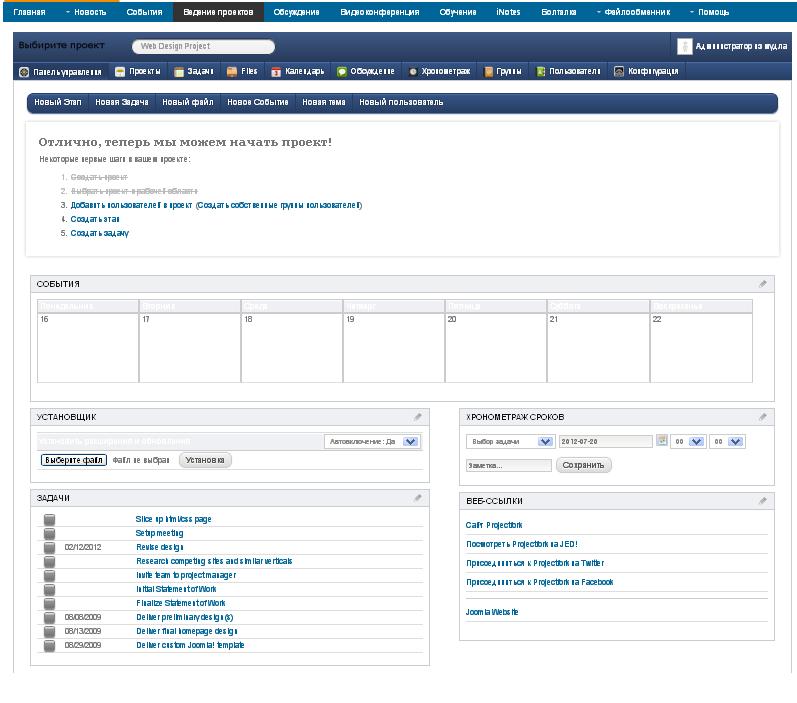Open События in top menu

coord(144,12)
